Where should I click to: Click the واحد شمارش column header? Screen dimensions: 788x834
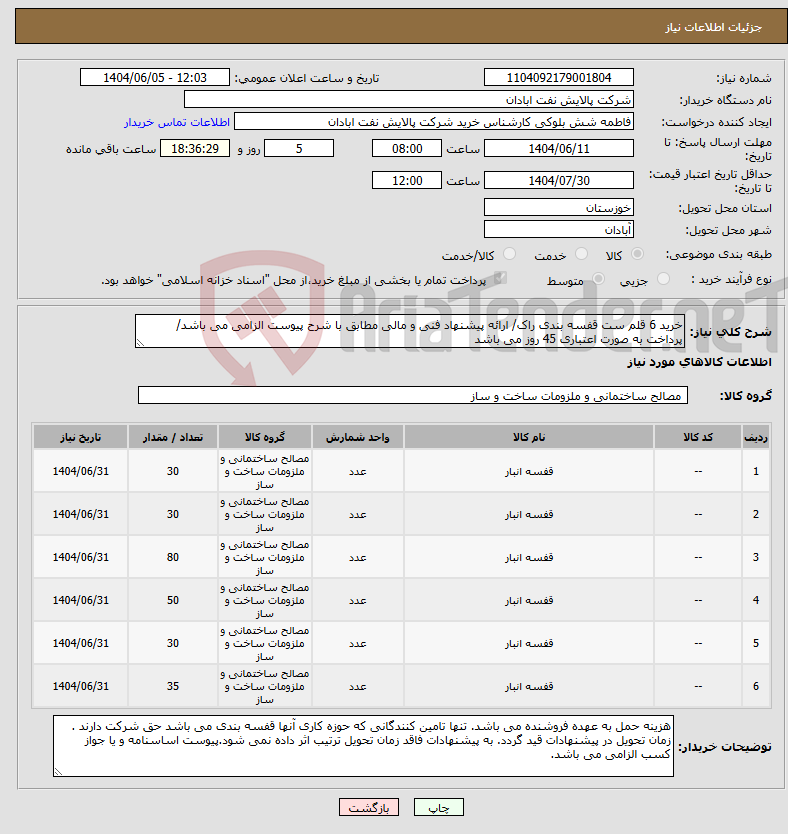tap(357, 437)
